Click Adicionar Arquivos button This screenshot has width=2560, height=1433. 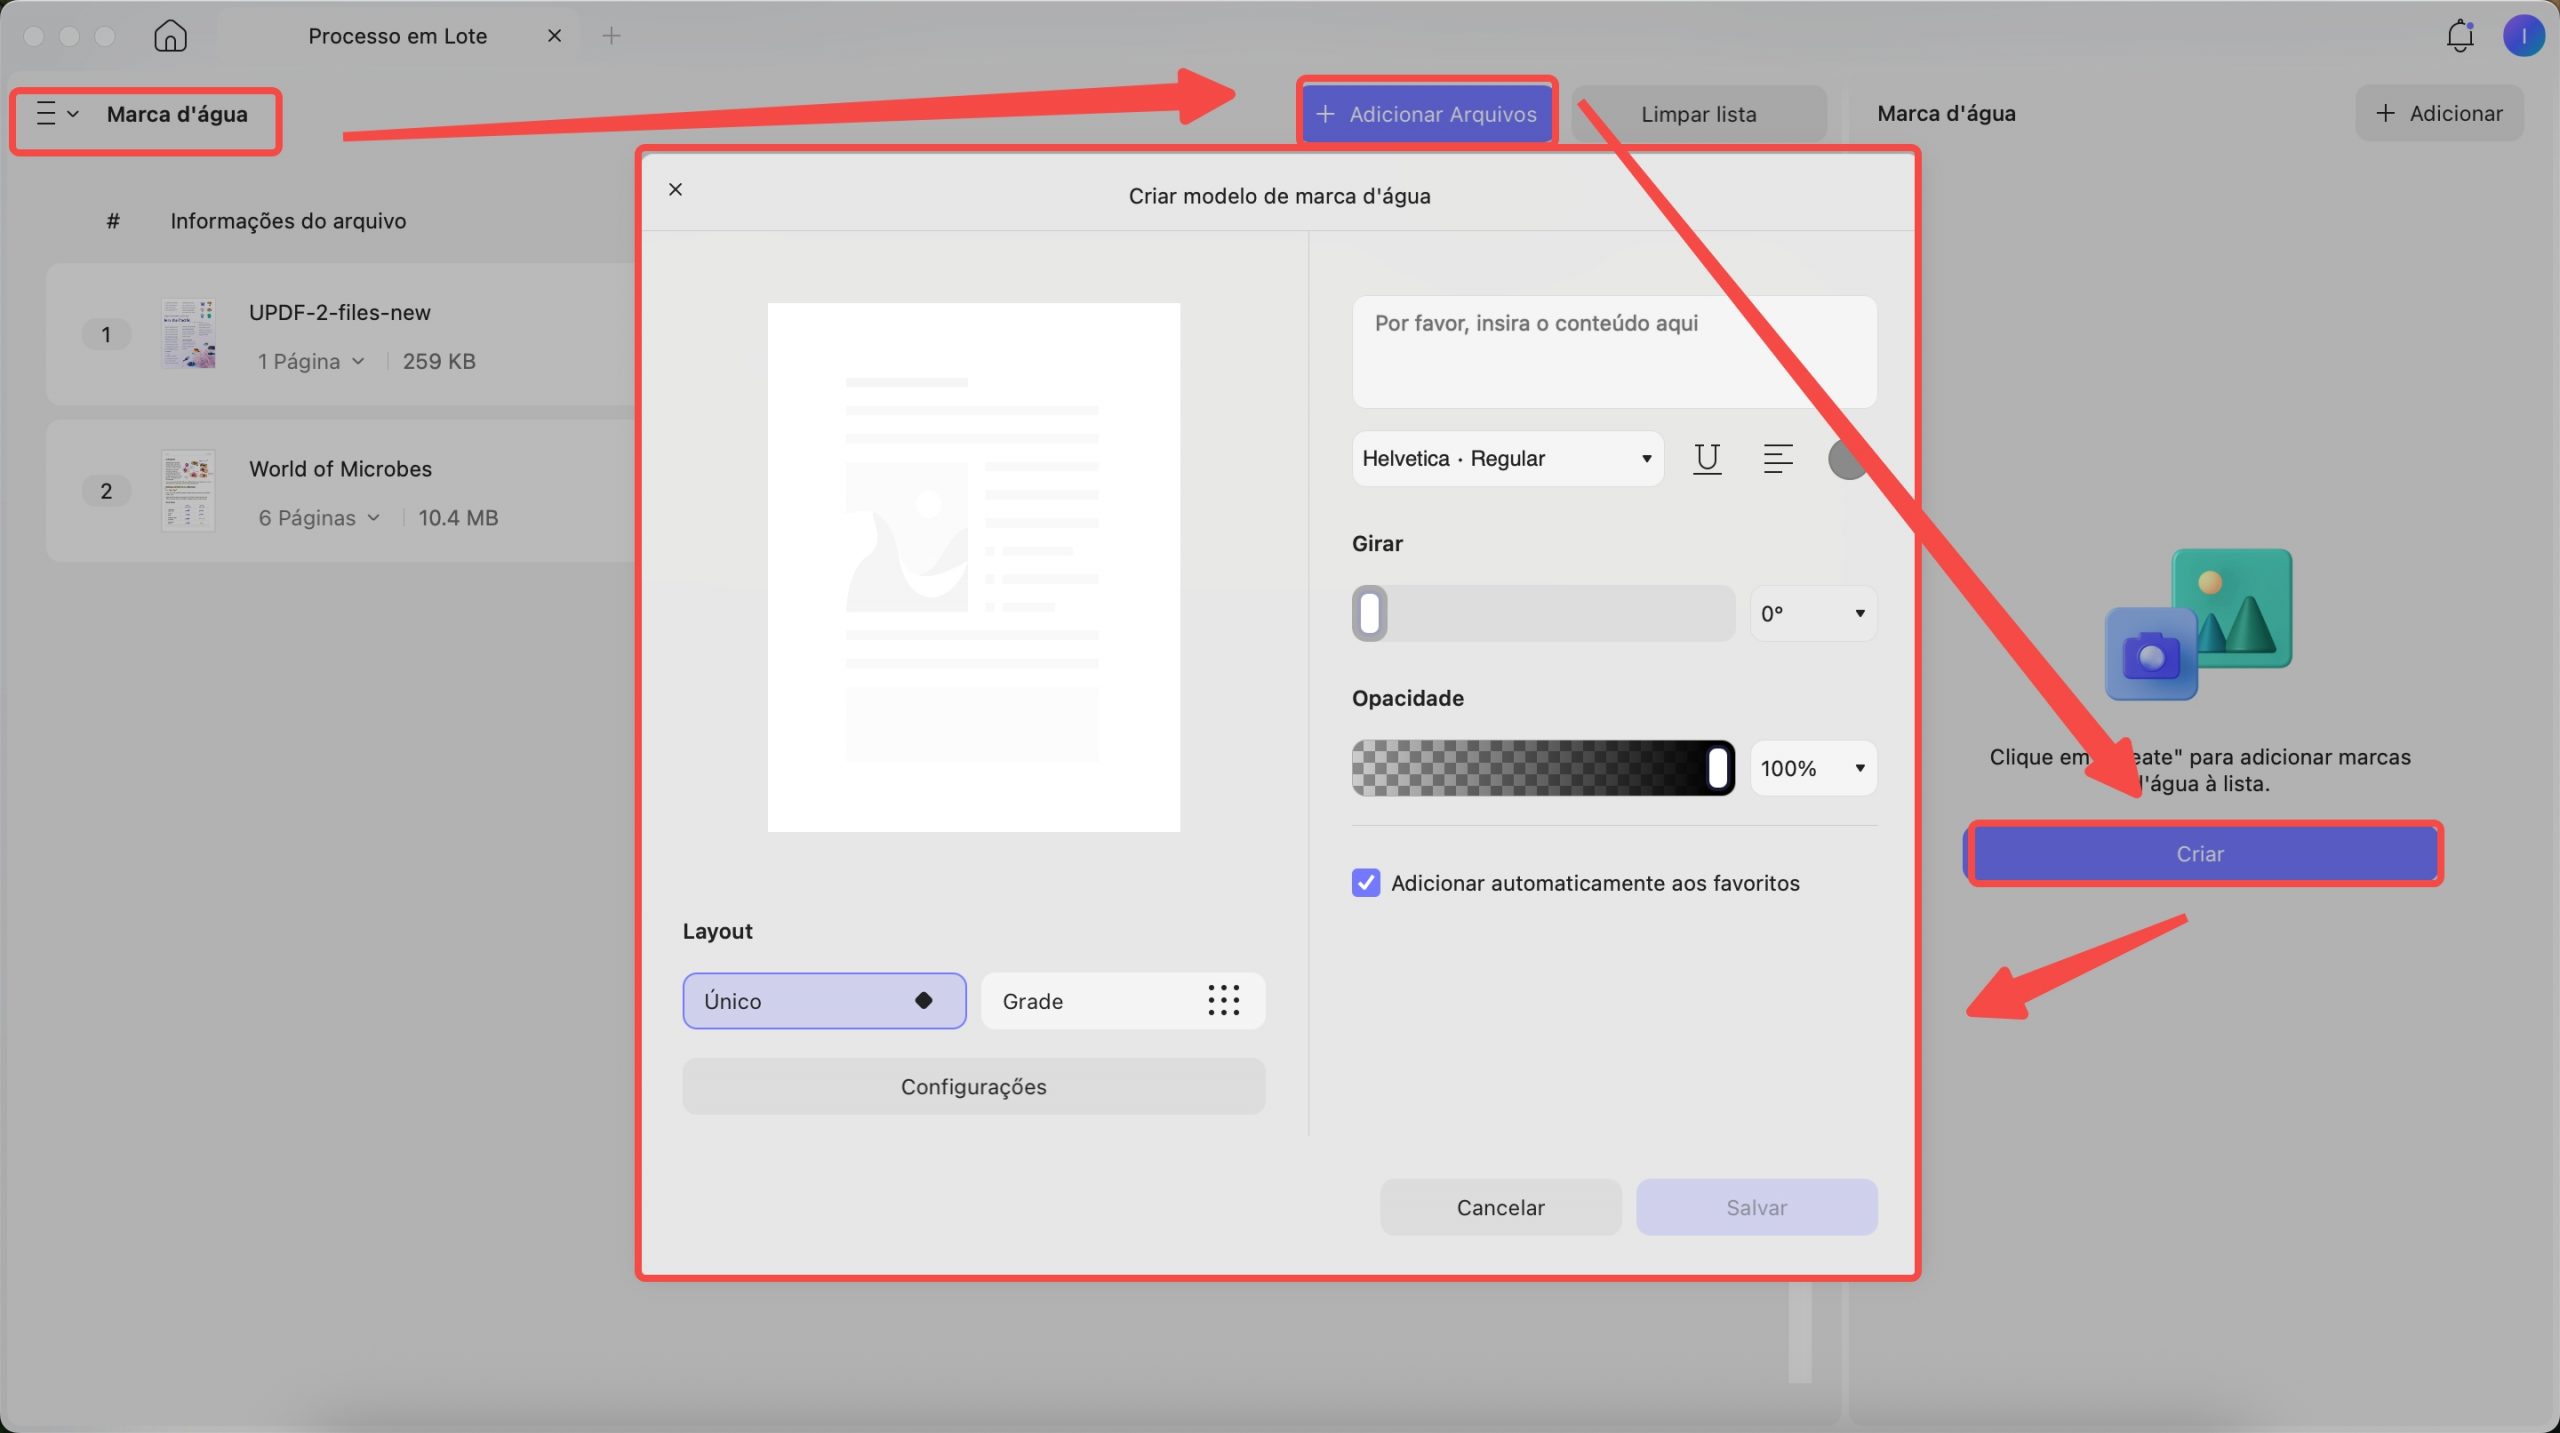pos(1426,114)
